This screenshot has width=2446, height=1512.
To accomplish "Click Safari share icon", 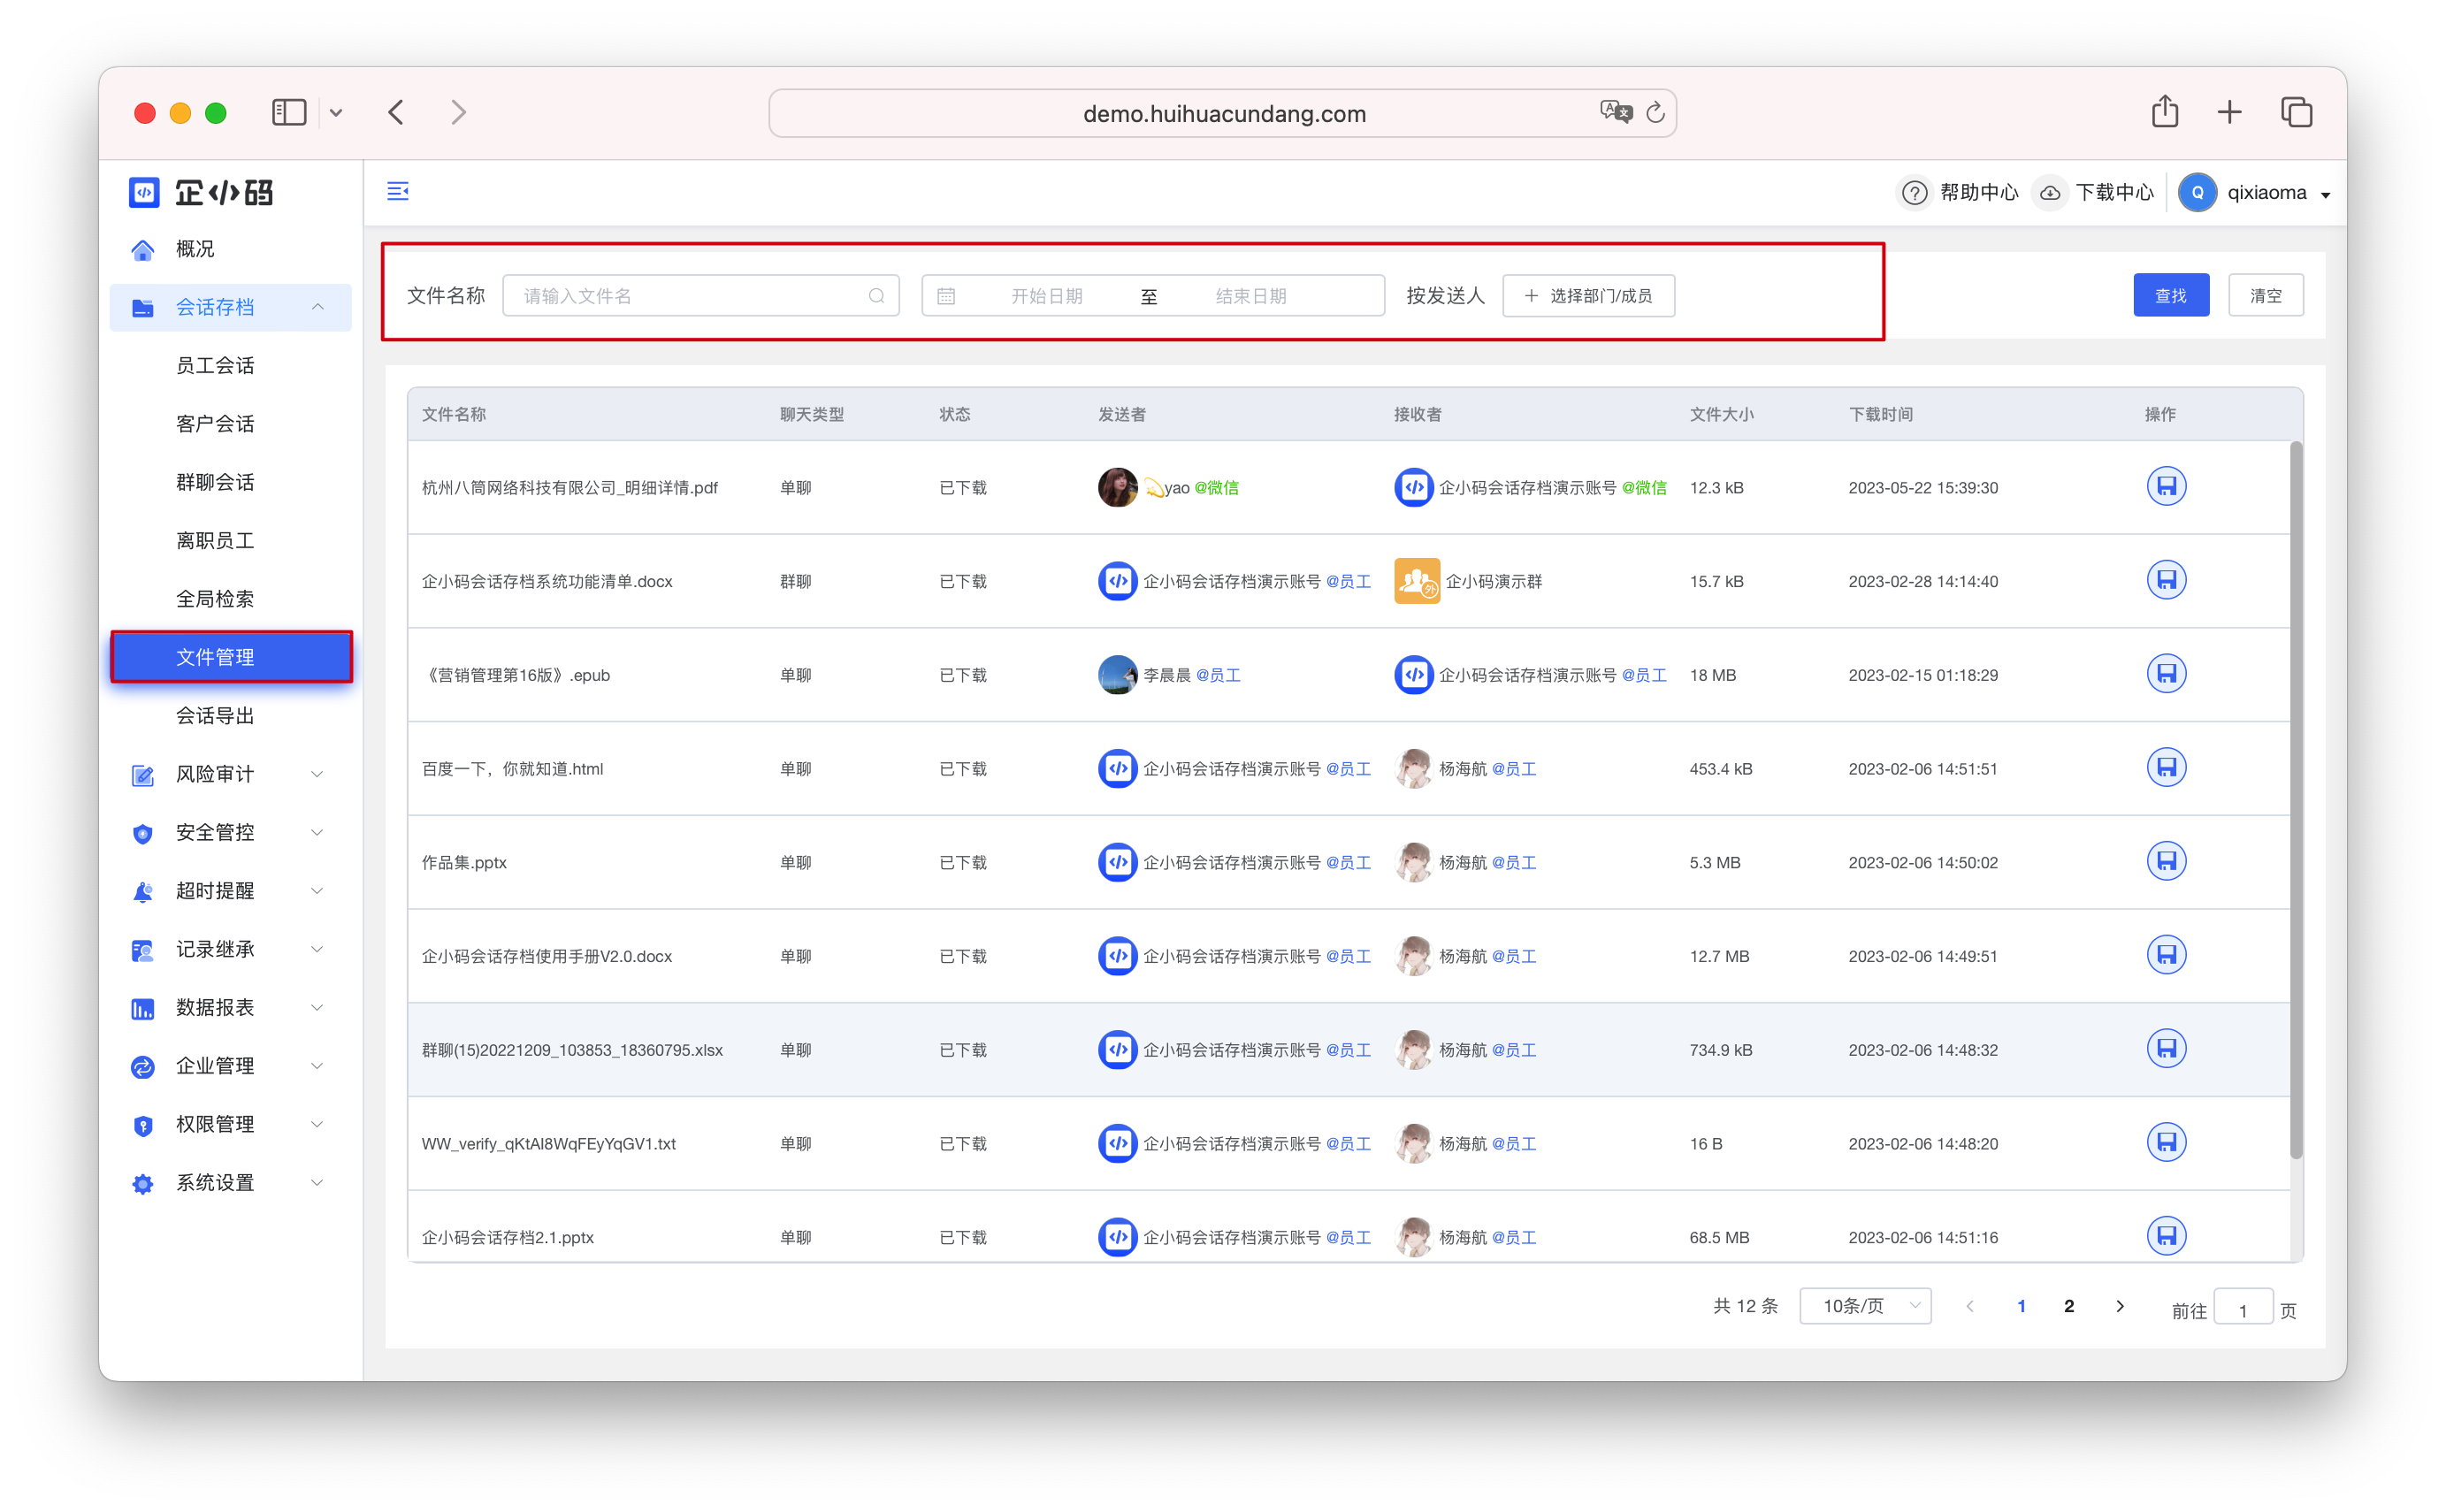I will click(x=2164, y=112).
